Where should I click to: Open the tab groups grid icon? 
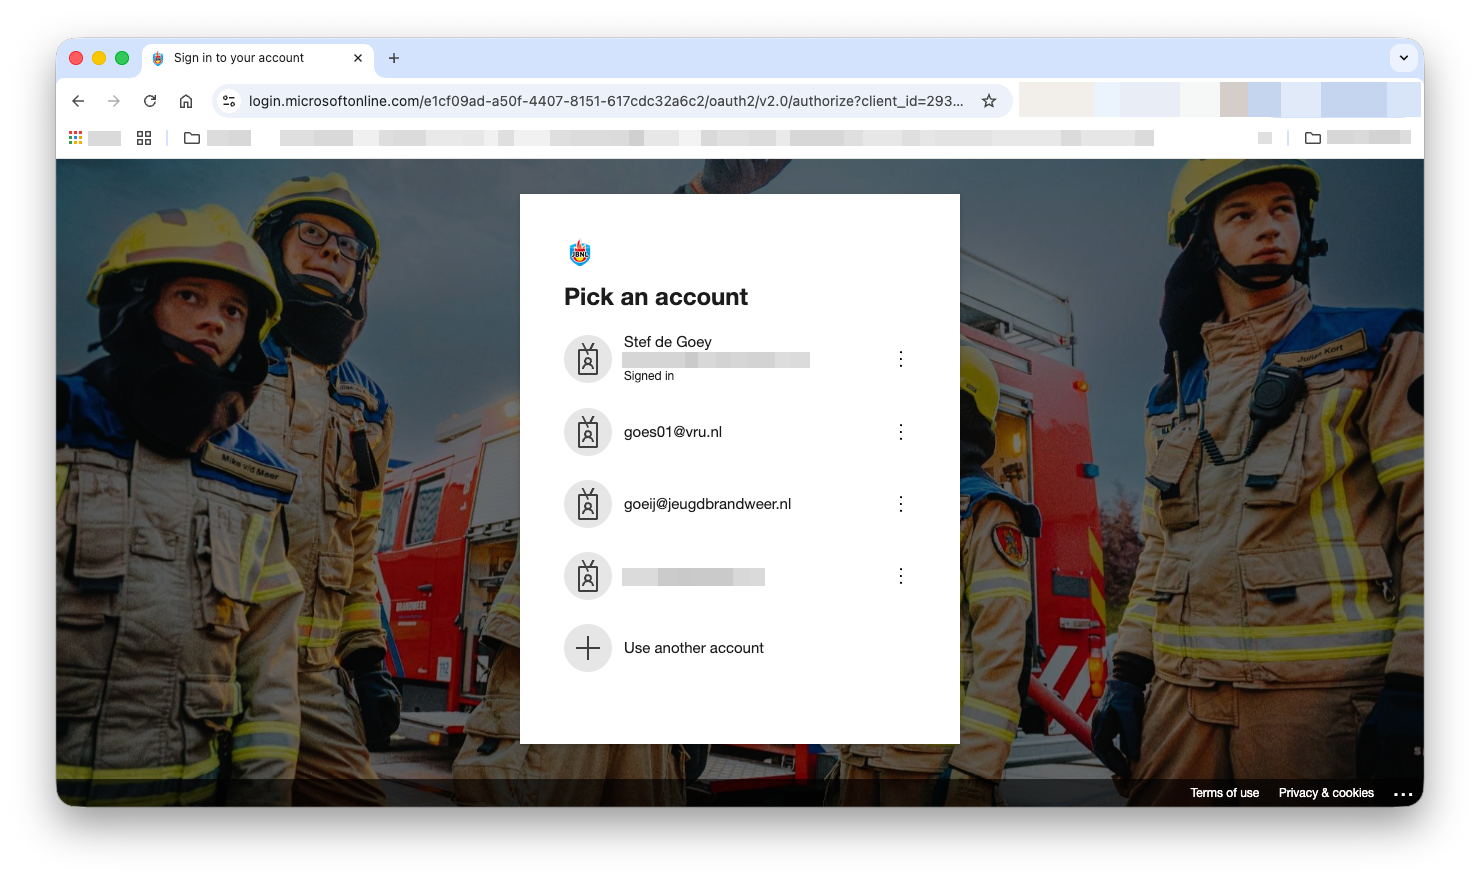(144, 138)
